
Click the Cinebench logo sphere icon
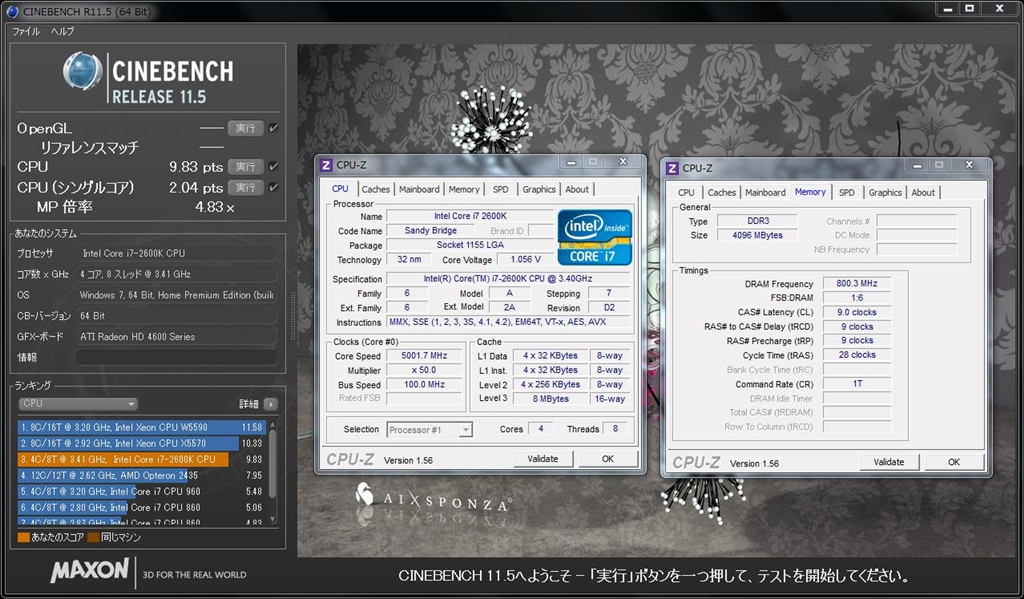pyautogui.click(x=82, y=71)
